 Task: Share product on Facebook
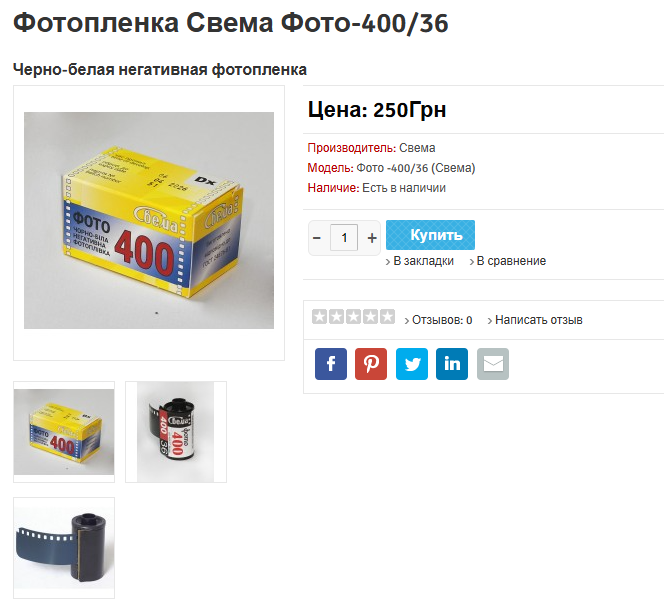pos(331,364)
